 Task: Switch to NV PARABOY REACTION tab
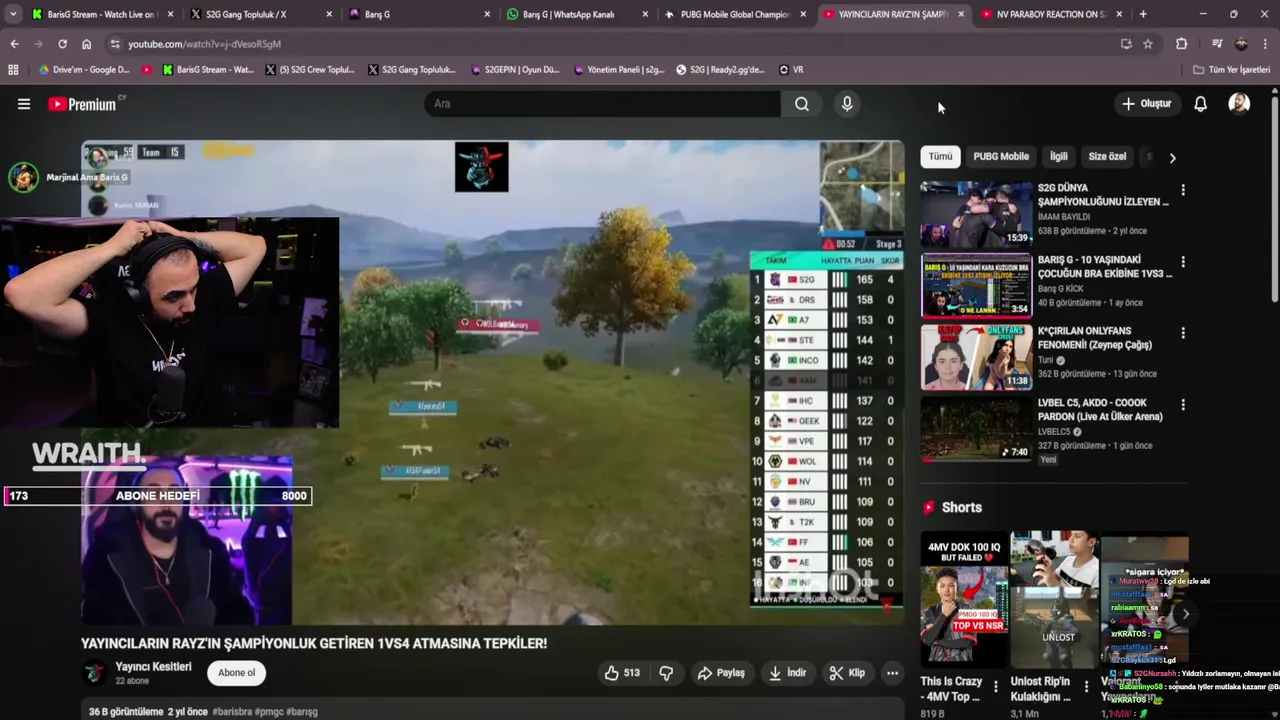click(x=1052, y=14)
